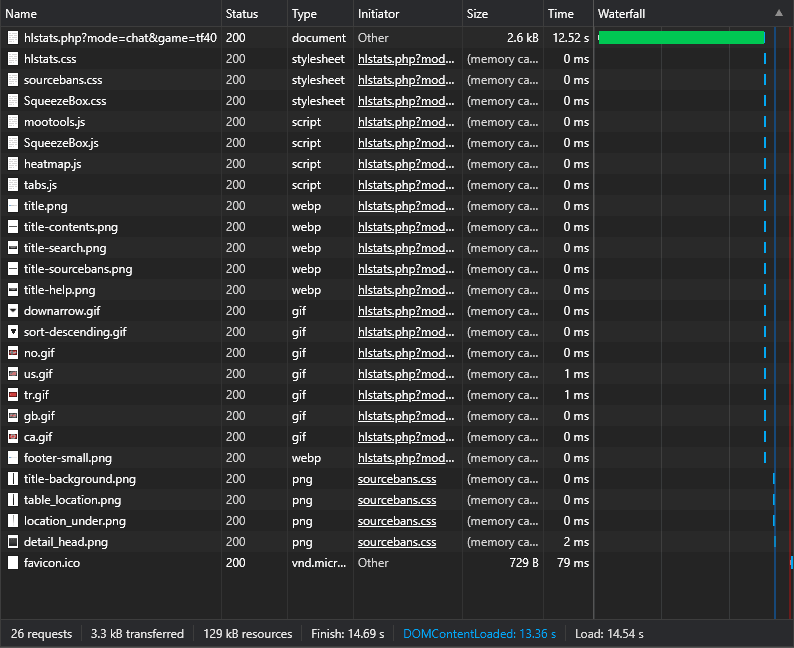
Task: Sort requests by the Size column
Action: (x=478, y=14)
